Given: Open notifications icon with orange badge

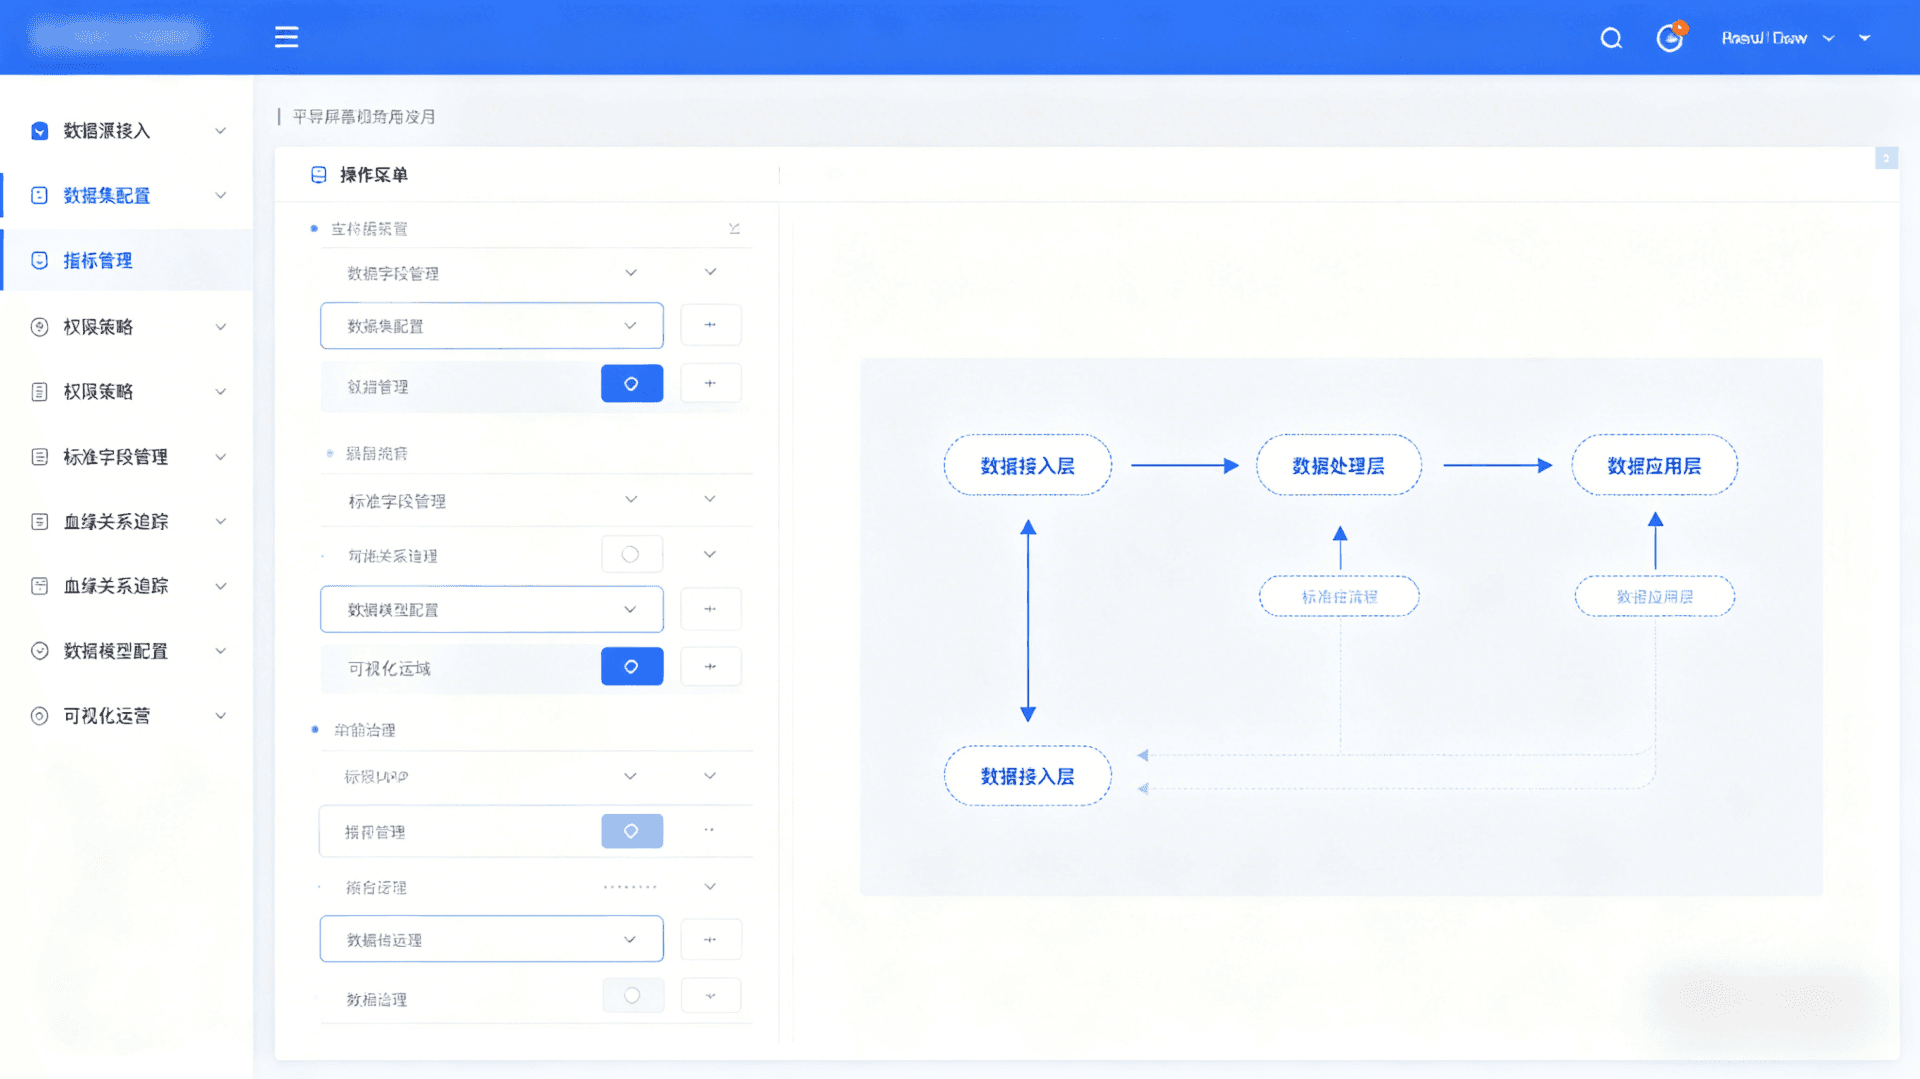Looking at the screenshot, I should [1669, 38].
